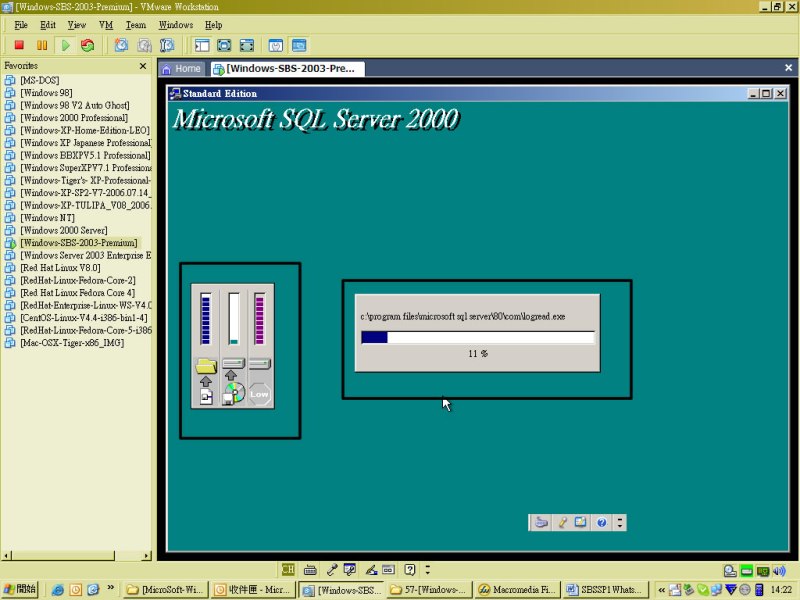The image size is (800, 600).
Task: Select [Red Hat Linux Fedora Core 4] favorite
Action: pyautogui.click(x=78, y=292)
